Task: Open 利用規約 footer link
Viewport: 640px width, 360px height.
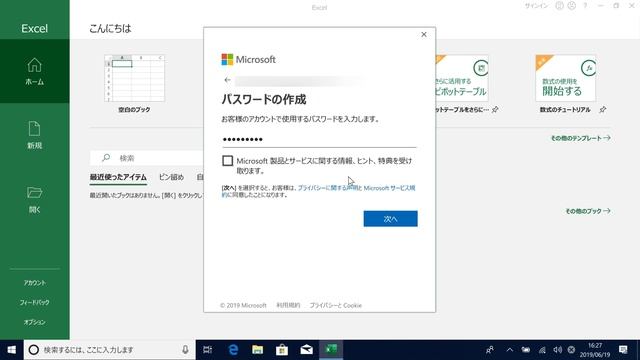Action: coord(288,305)
